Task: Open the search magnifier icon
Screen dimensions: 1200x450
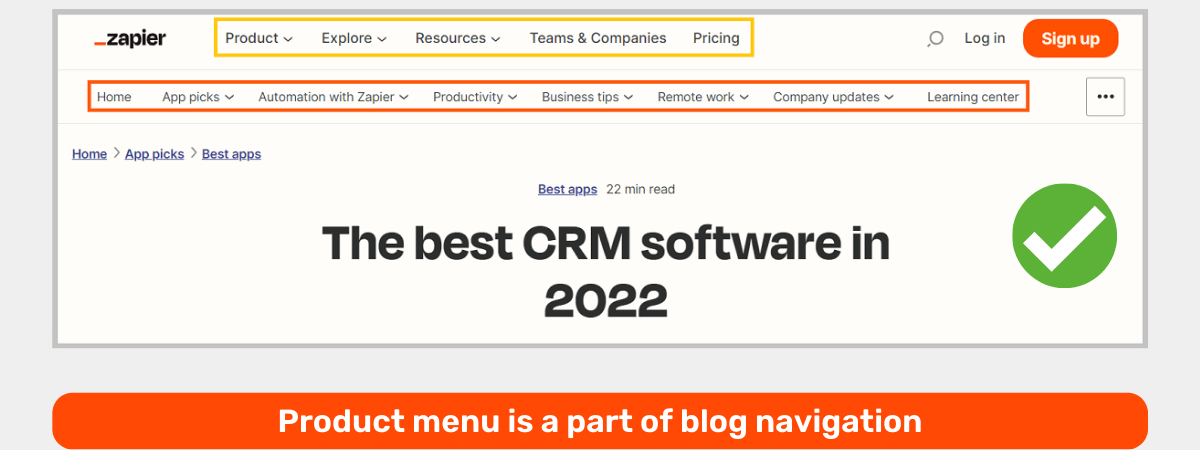Action: point(935,39)
